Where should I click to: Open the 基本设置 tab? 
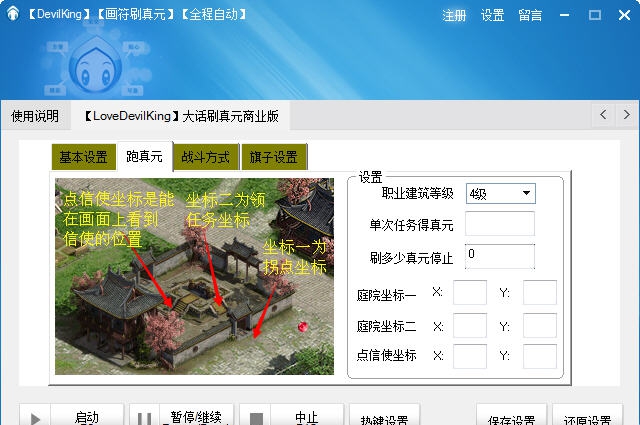(x=84, y=157)
